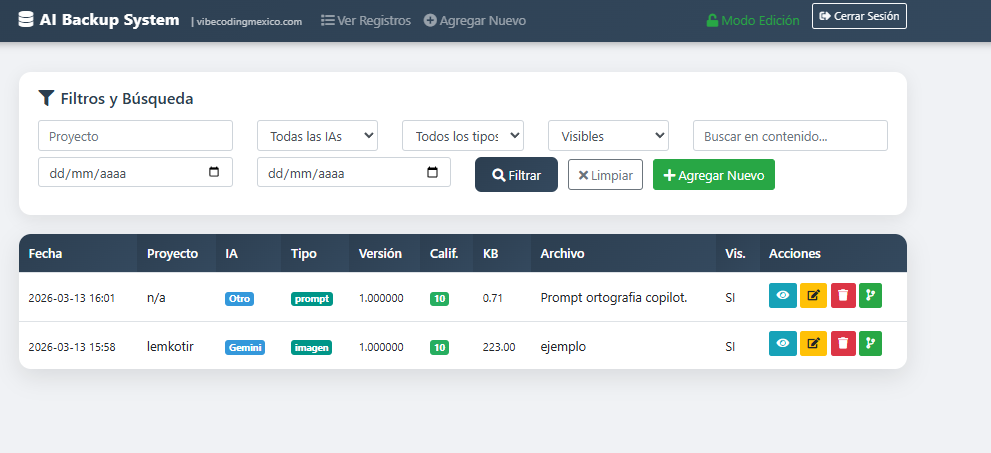Delete the Prompt ortografia copilot record
This screenshot has width=991, height=453.
(842, 296)
